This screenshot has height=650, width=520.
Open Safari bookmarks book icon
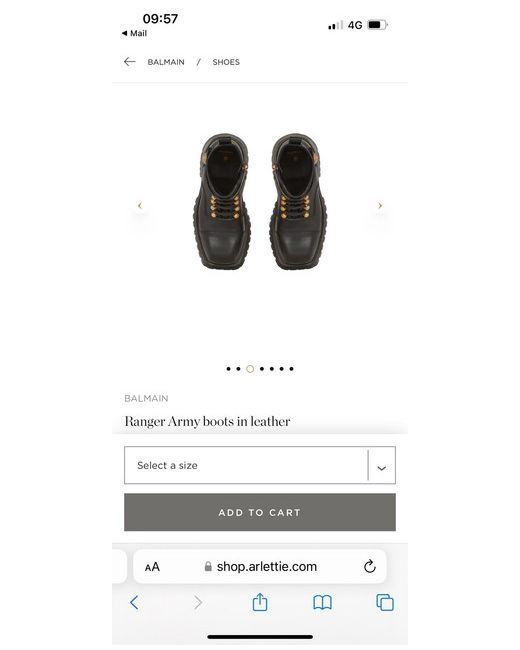pyautogui.click(x=322, y=603)
